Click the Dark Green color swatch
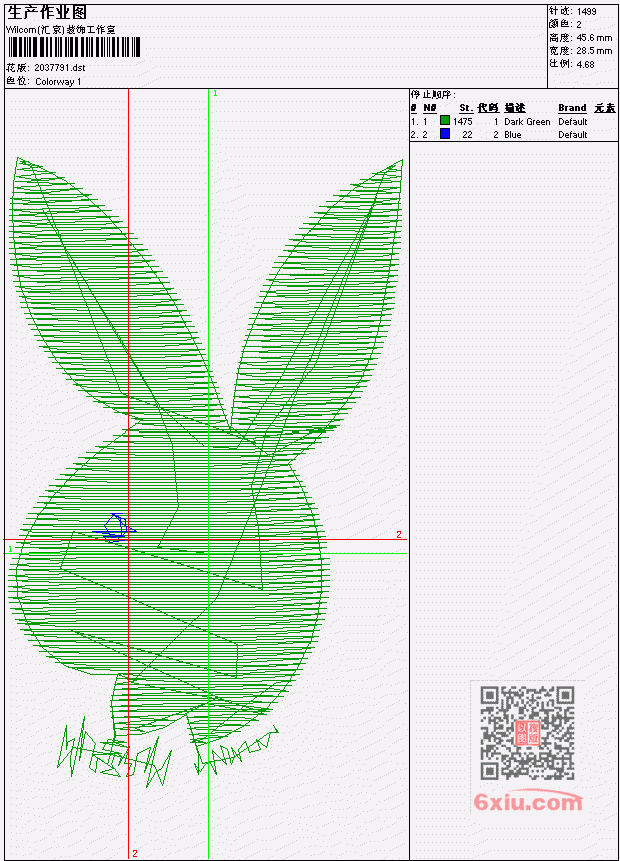 pyautogui.click(x=445, y=120)
